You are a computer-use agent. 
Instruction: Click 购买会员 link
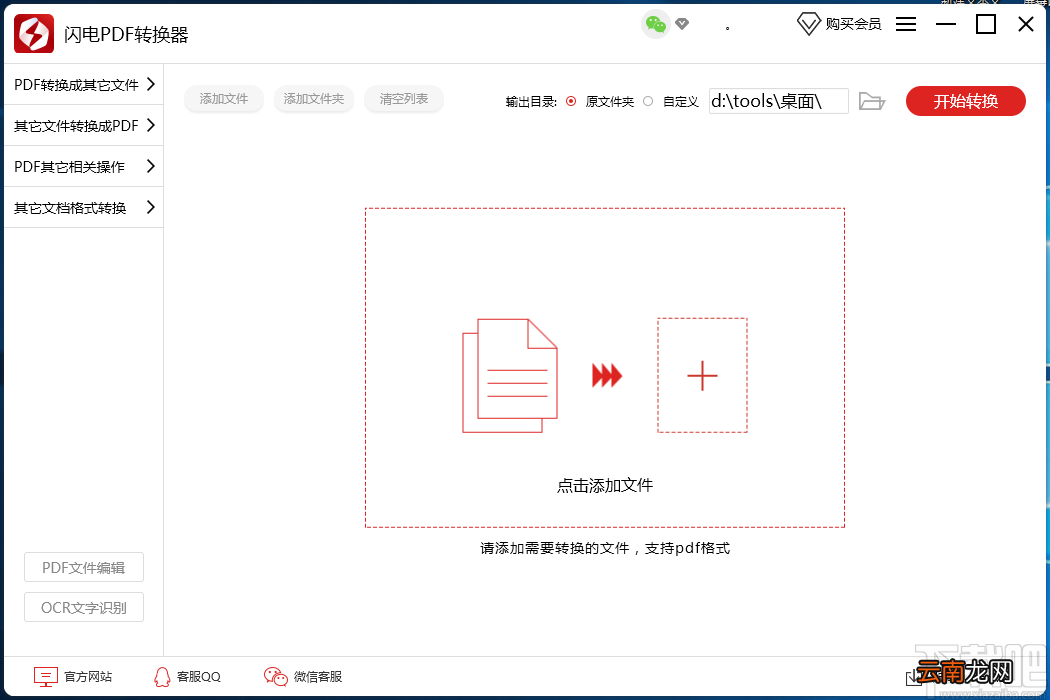[853, 24]
